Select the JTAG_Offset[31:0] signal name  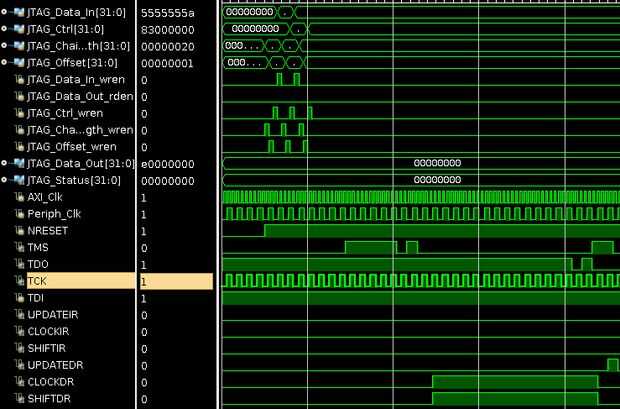point(72,63)
